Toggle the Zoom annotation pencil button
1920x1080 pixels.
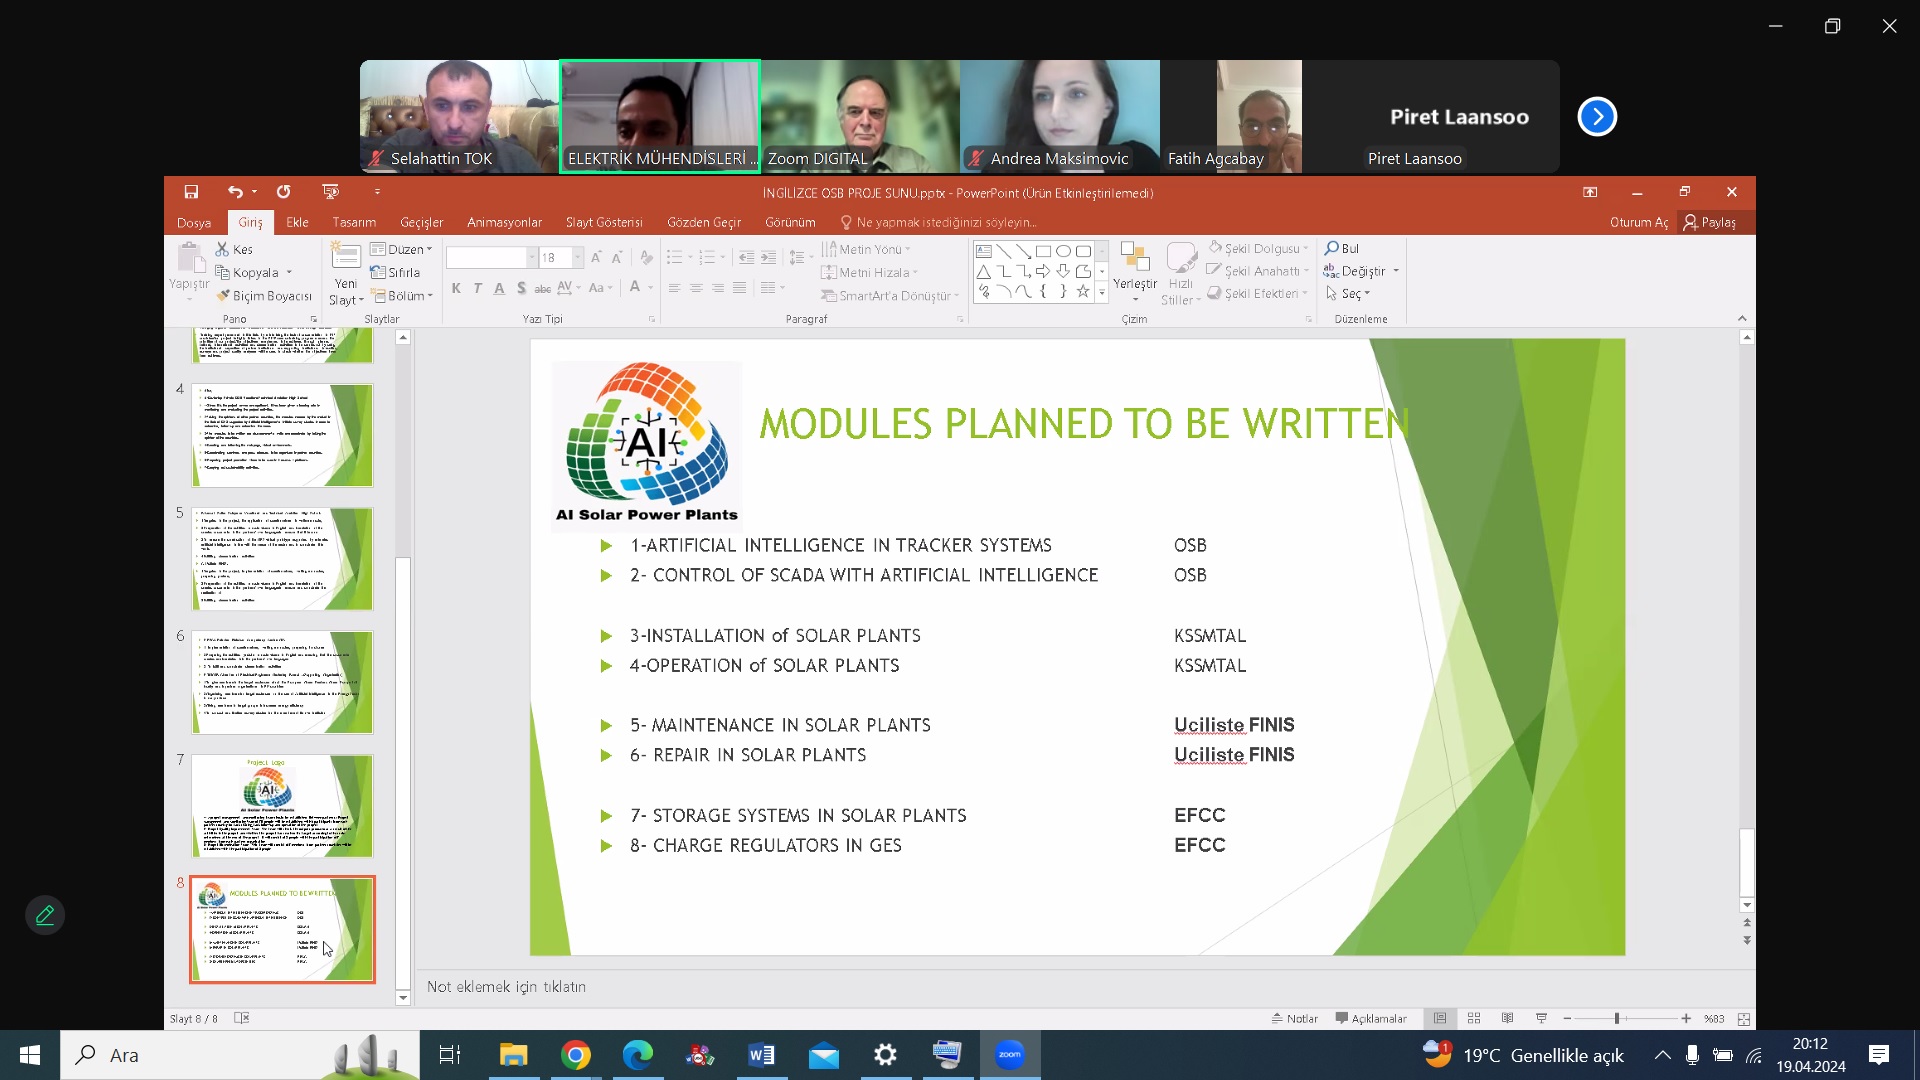[45, 915]
